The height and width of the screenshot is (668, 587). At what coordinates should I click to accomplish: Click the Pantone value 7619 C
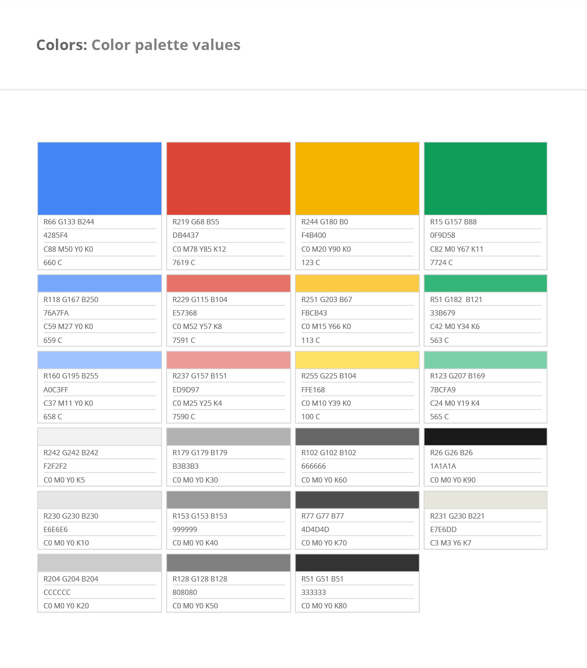click(x=184, y=262)
